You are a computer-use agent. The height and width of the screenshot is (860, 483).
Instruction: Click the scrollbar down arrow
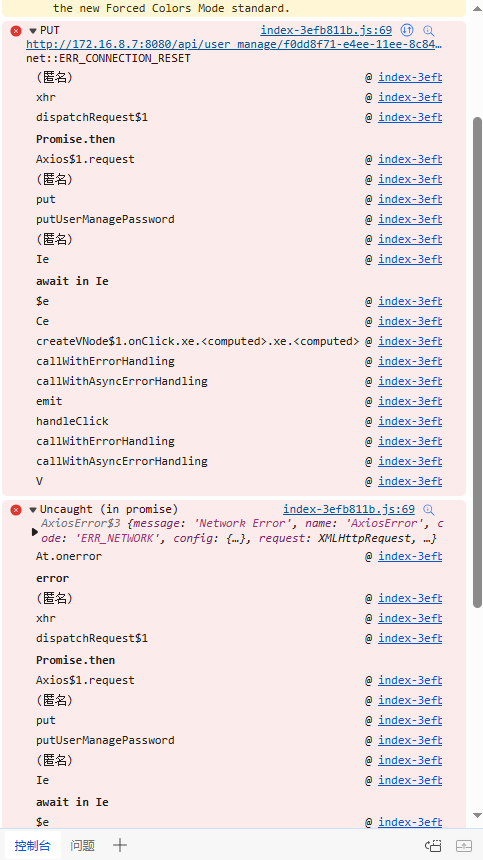(478, 816)
